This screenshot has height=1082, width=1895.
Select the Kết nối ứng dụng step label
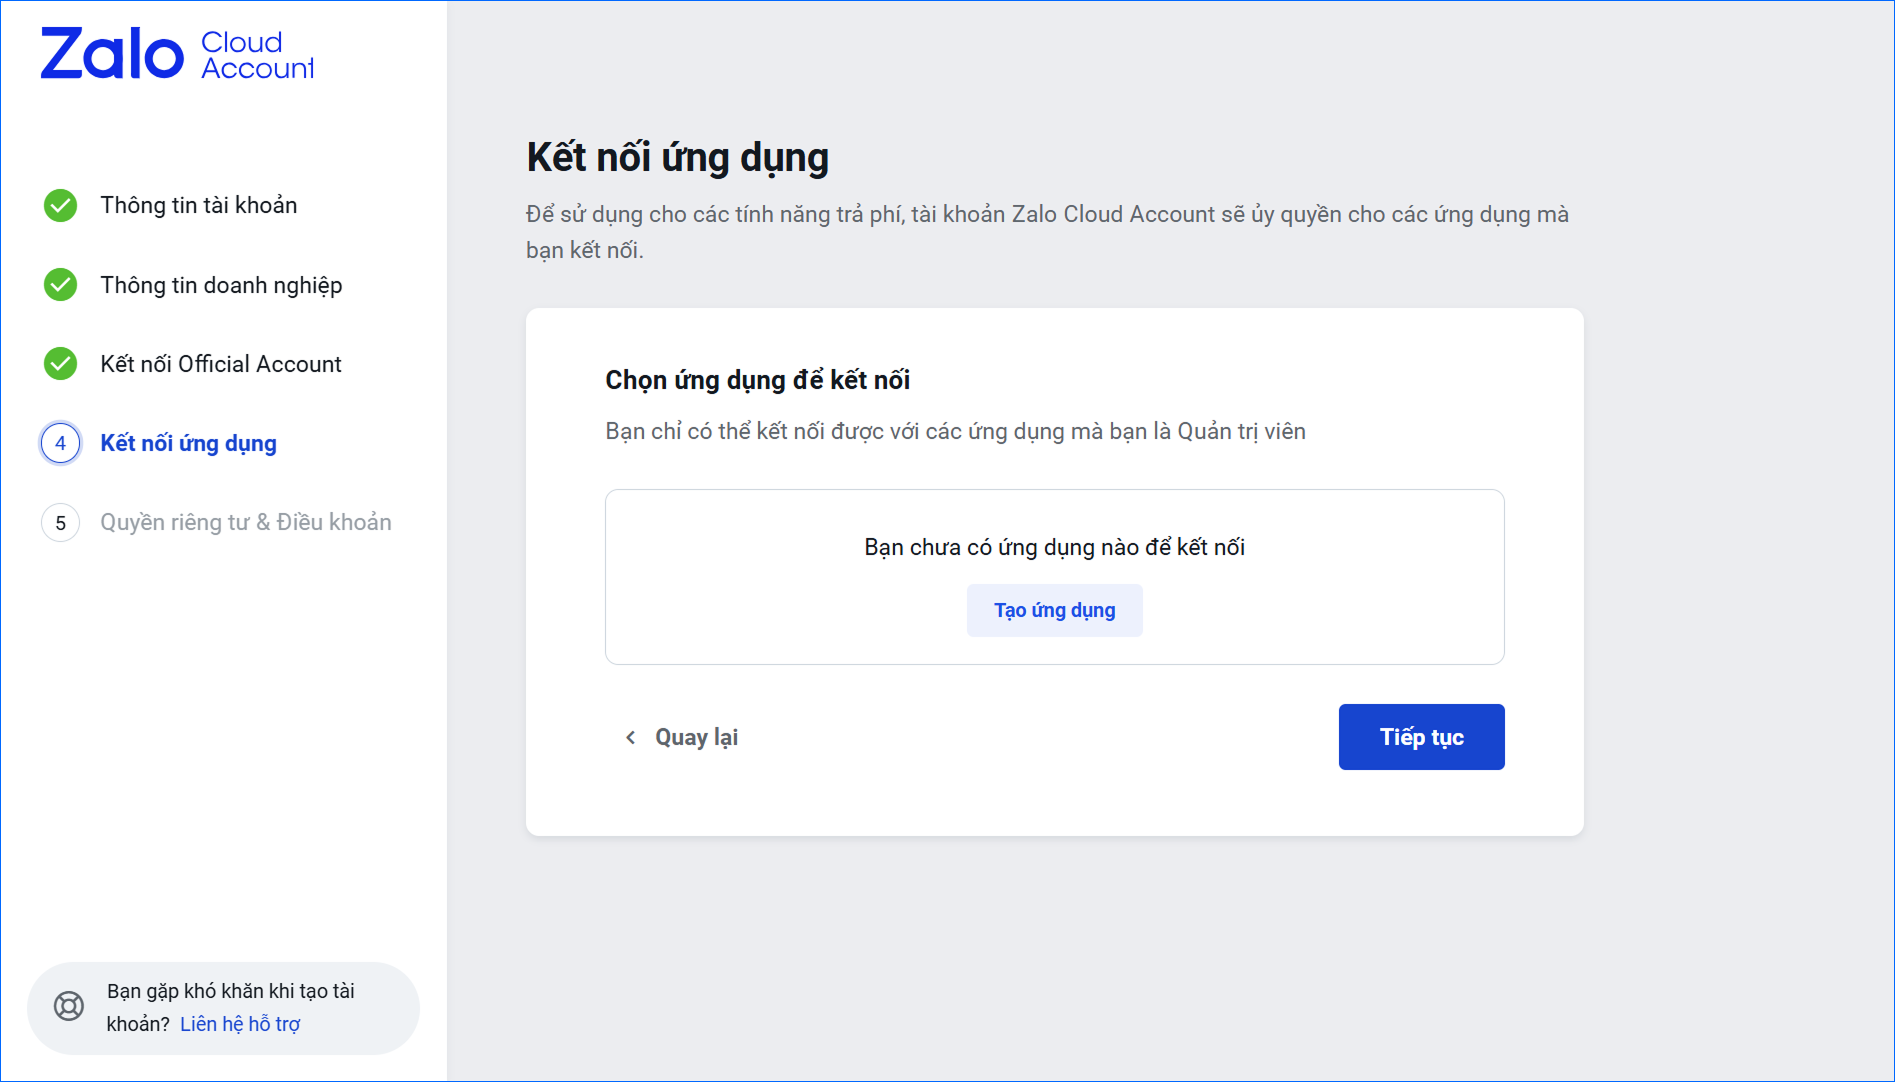(188, 443)
